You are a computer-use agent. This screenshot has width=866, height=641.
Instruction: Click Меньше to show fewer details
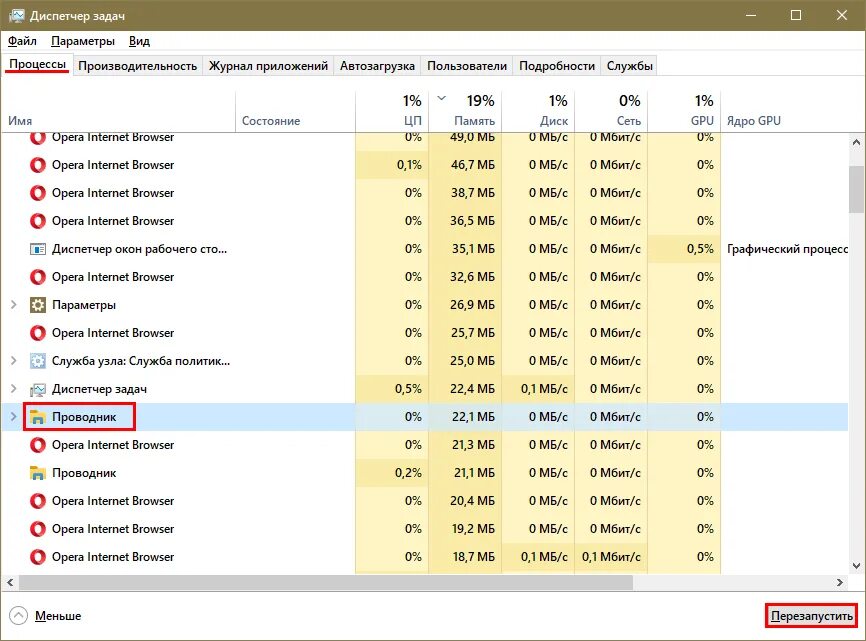point(58,616)
